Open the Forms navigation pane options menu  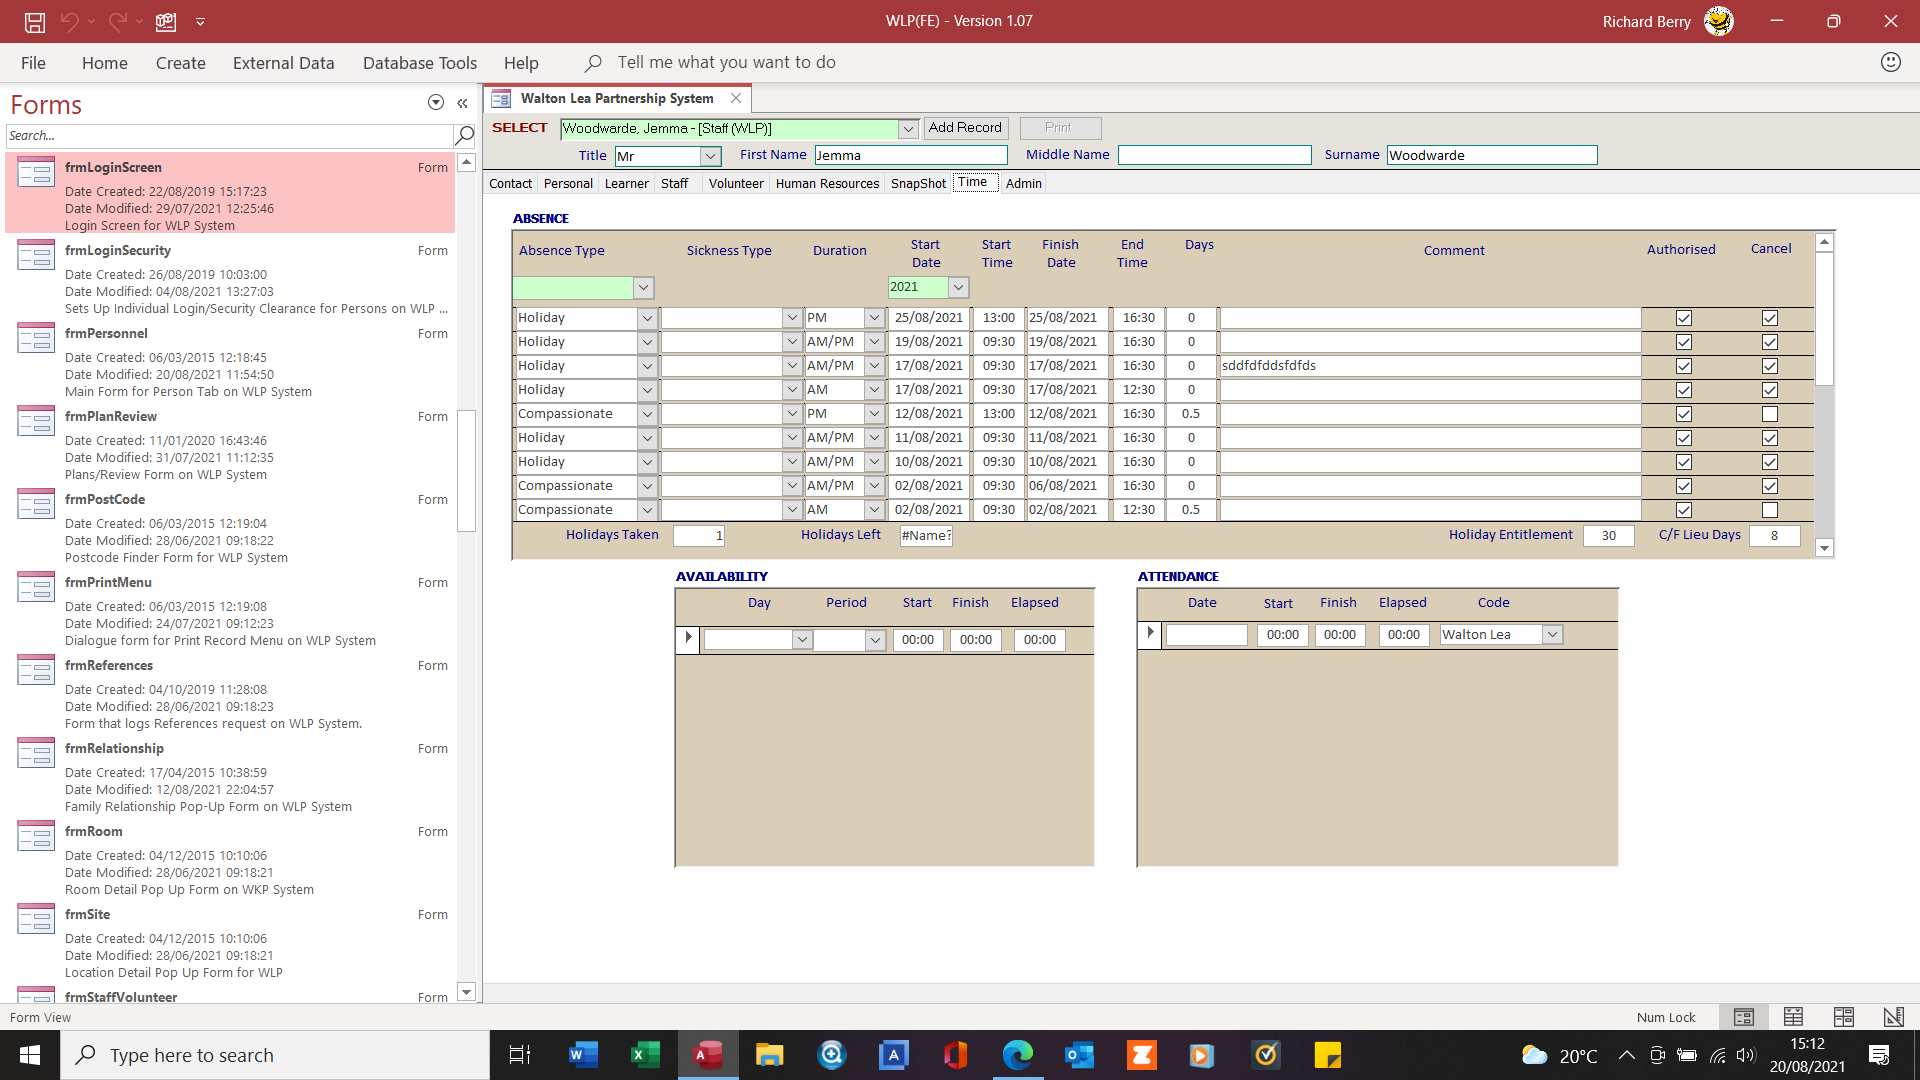click(436, 102)
